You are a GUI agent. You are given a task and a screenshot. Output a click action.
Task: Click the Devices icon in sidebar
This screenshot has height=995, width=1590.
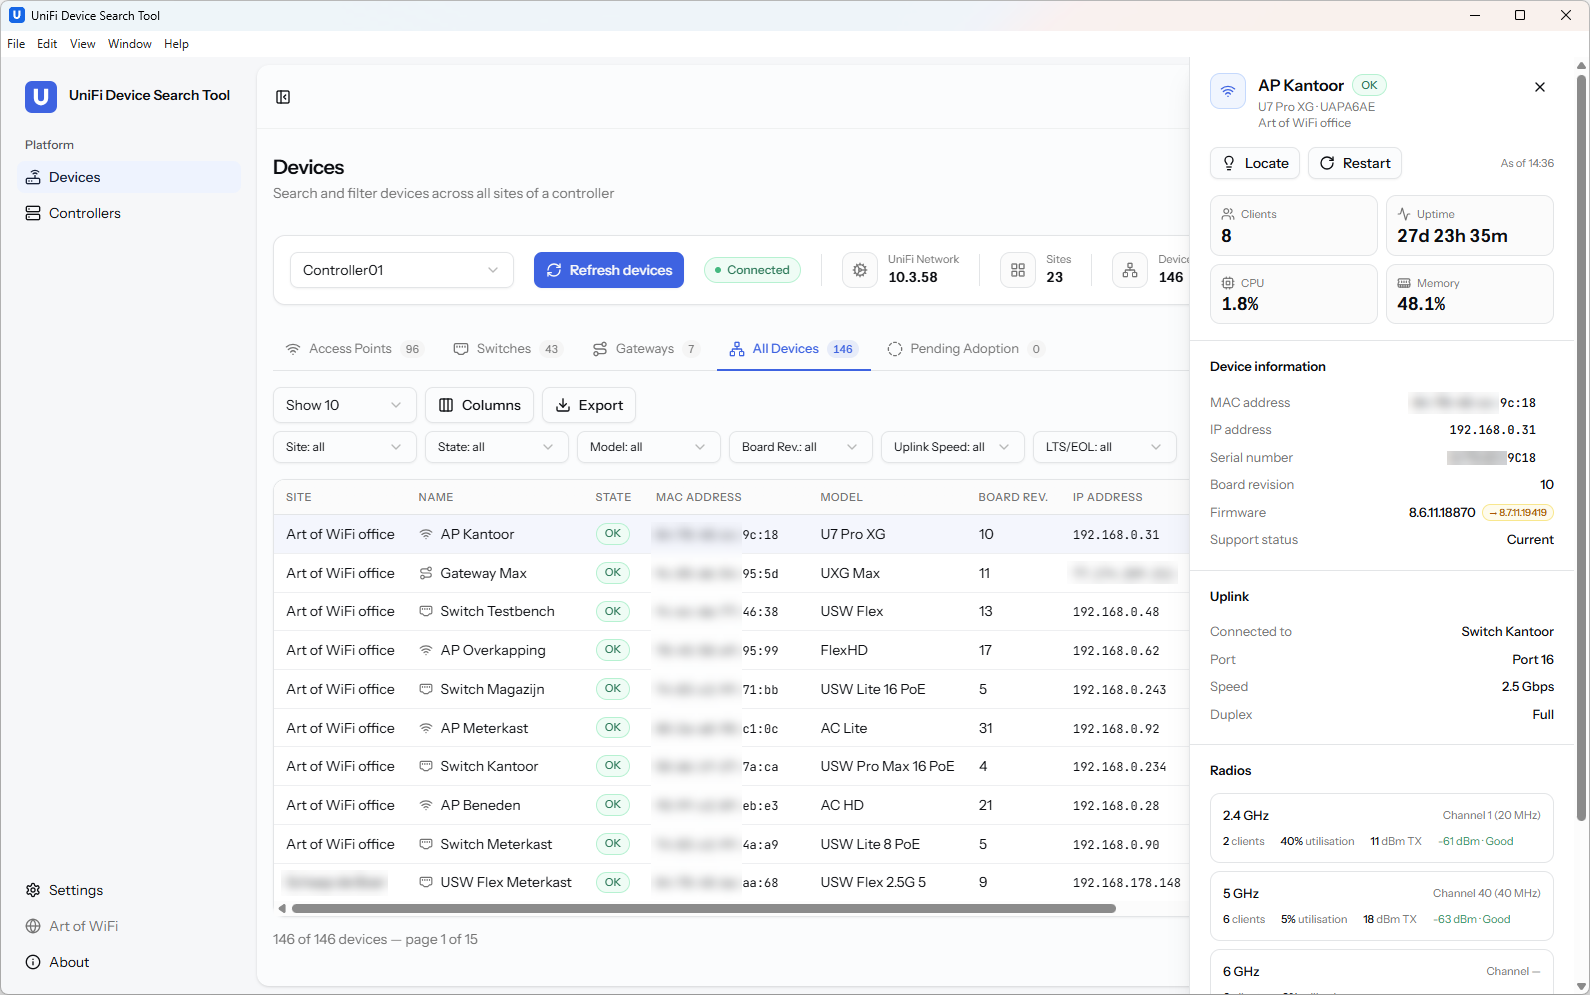point(33,177)
